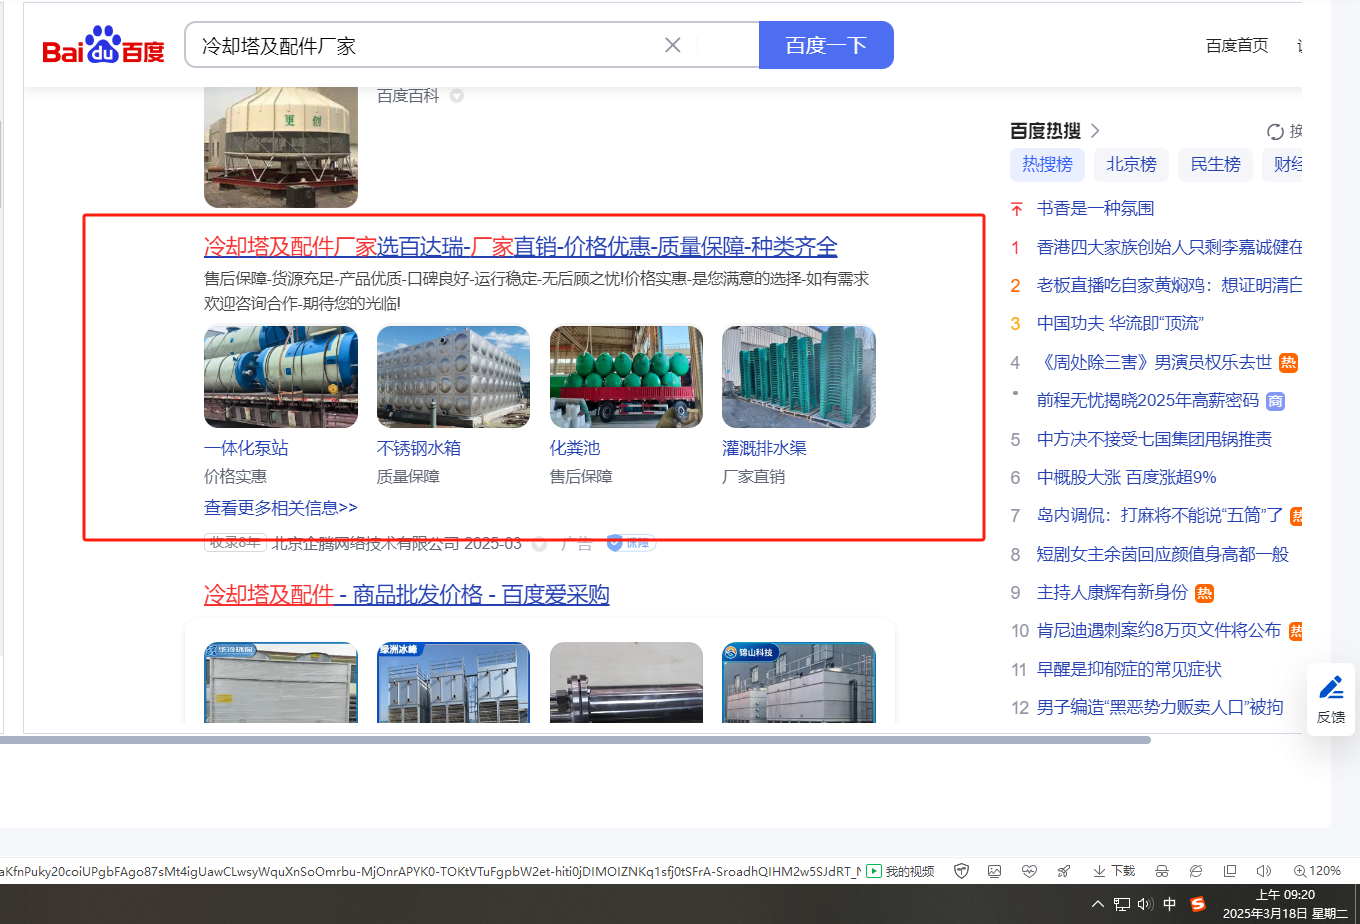This screenshot has height=924, width=1360.
Task: Click the 反馈 feedback button
Action: coord(1331,699)
